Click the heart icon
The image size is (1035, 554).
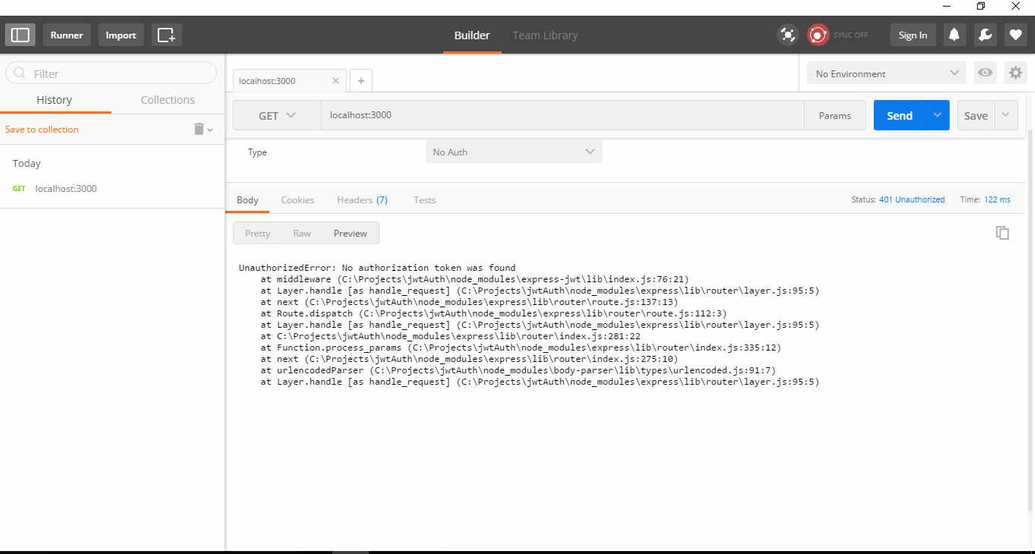coord(1015,35)
